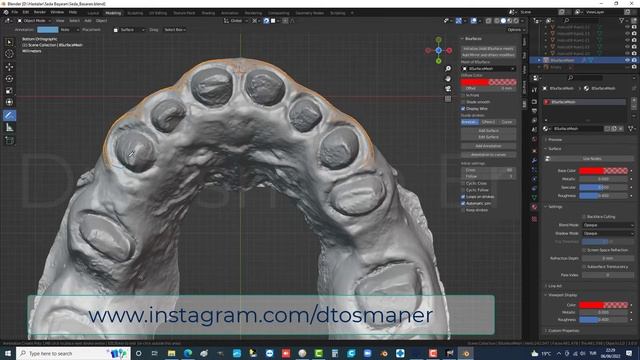
Task: Select the Cursor tool
Action: pyautogui.click(x=9, y=54)
